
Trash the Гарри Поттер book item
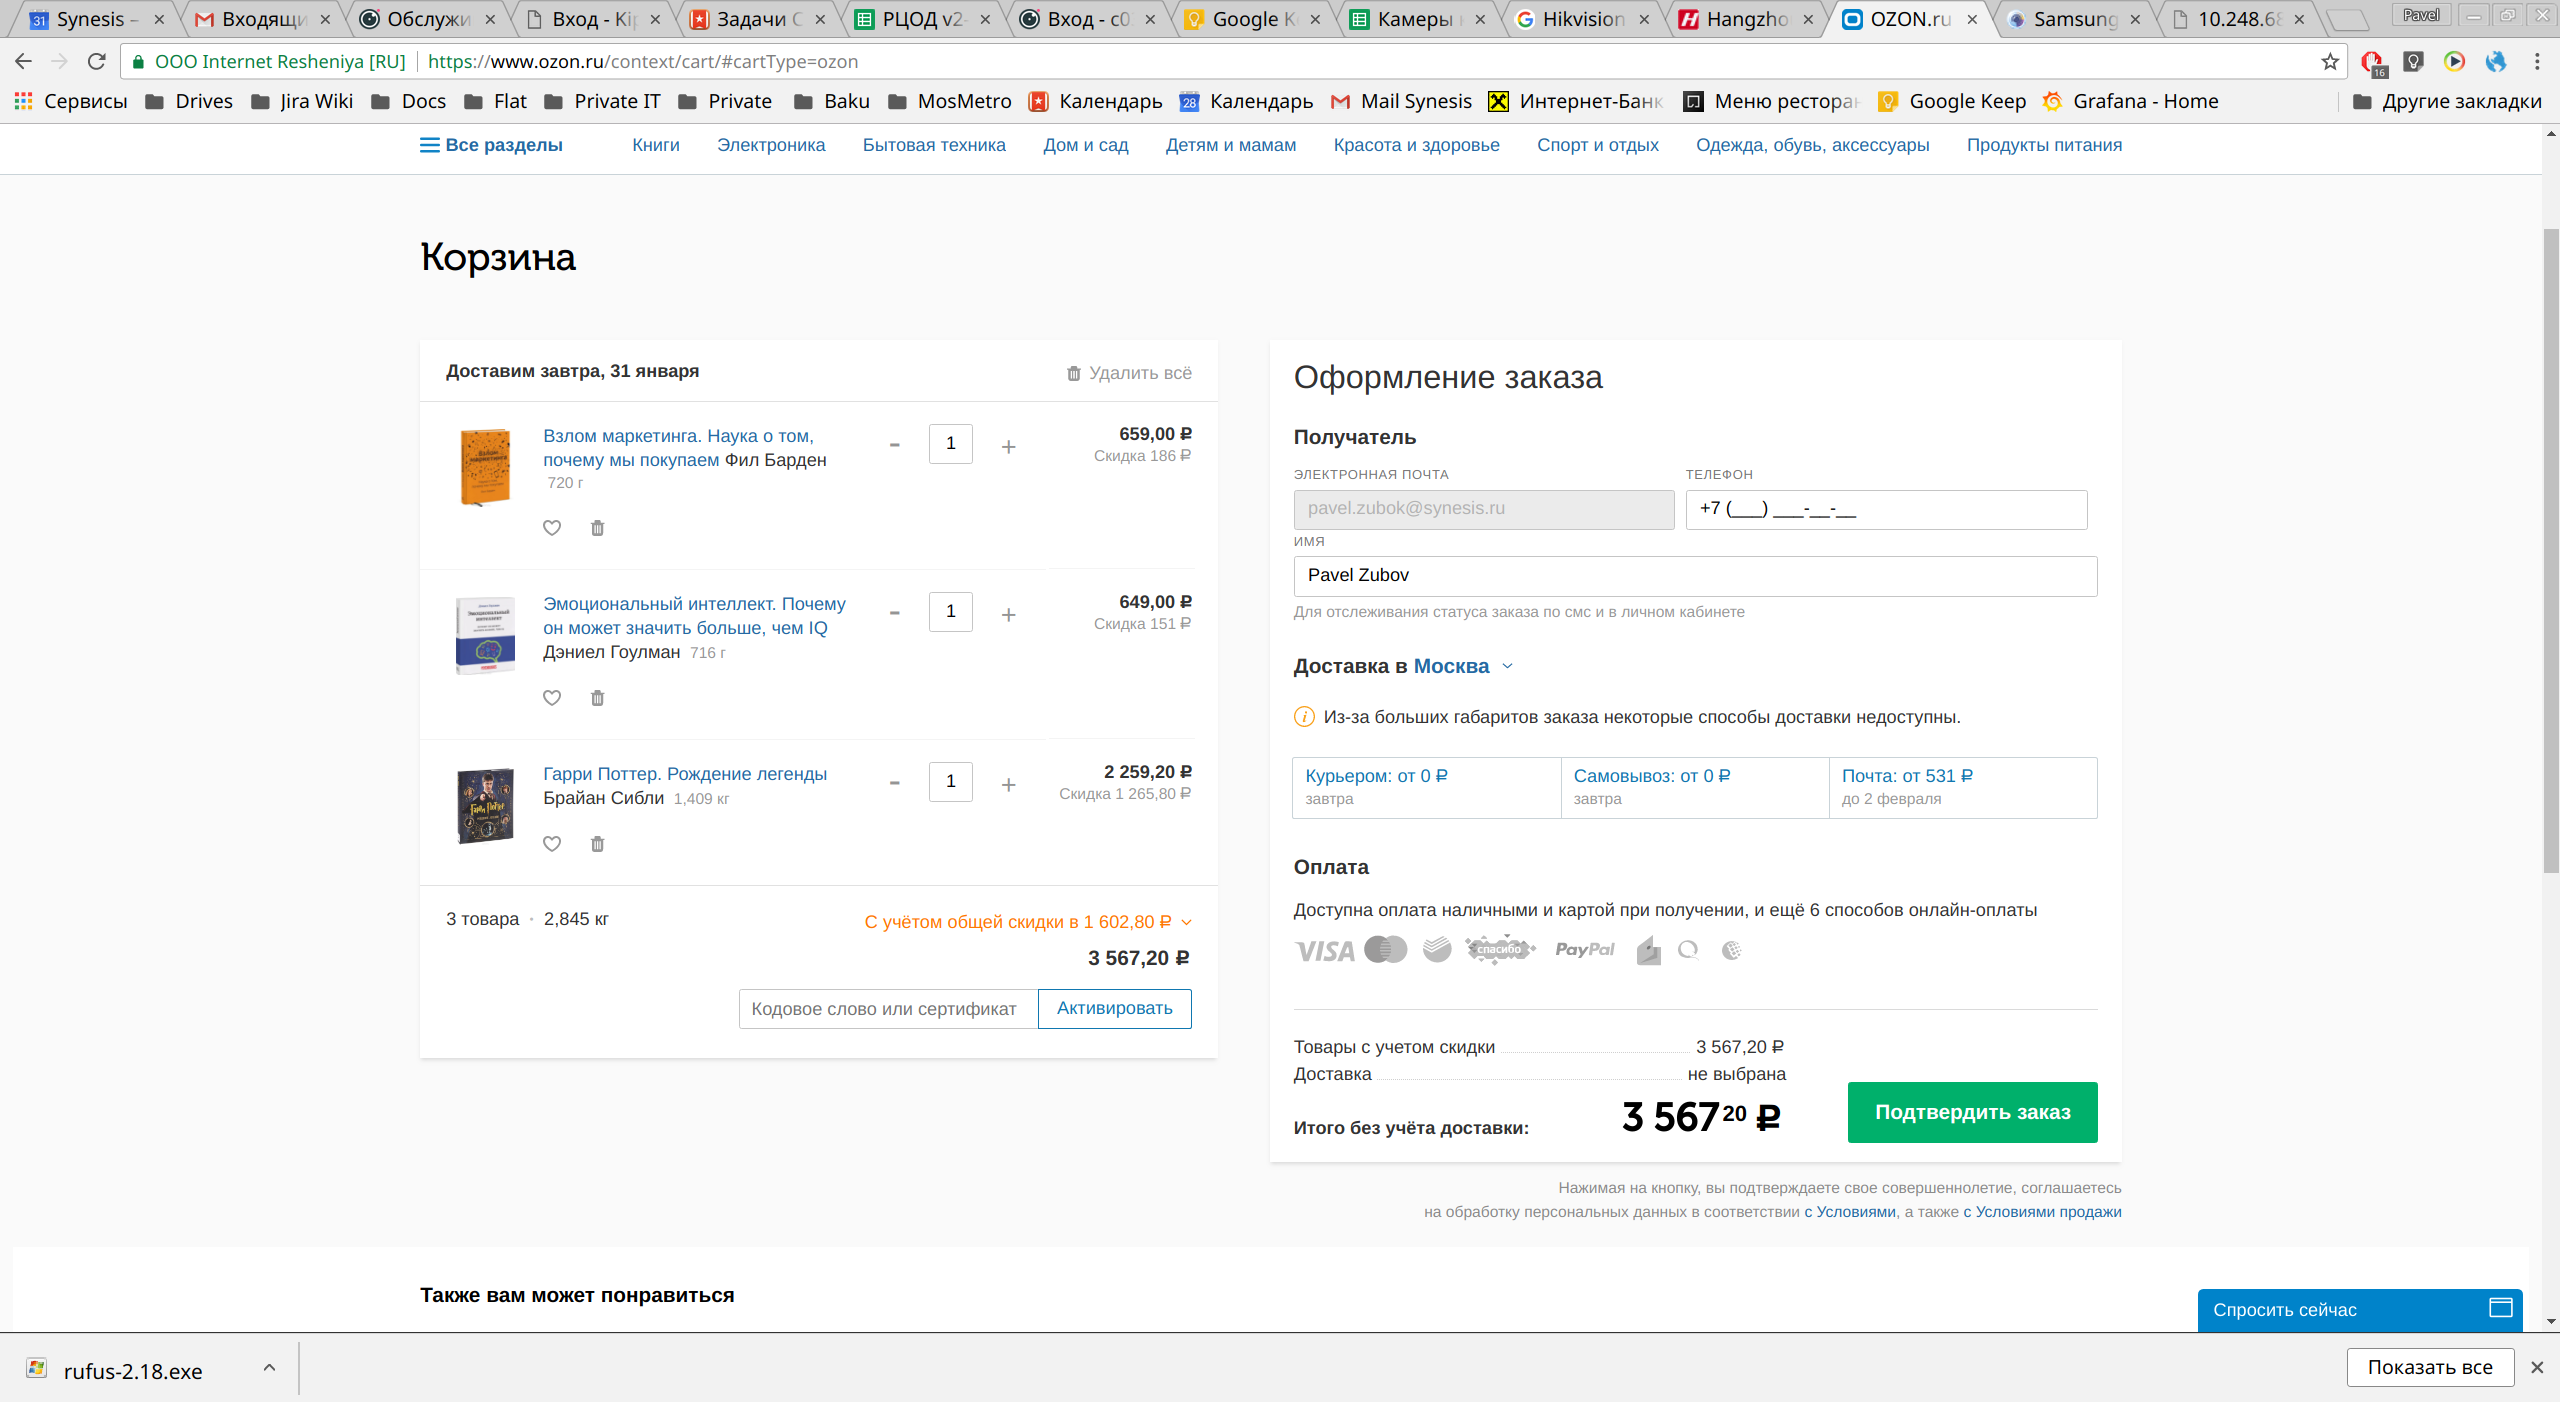597,844
